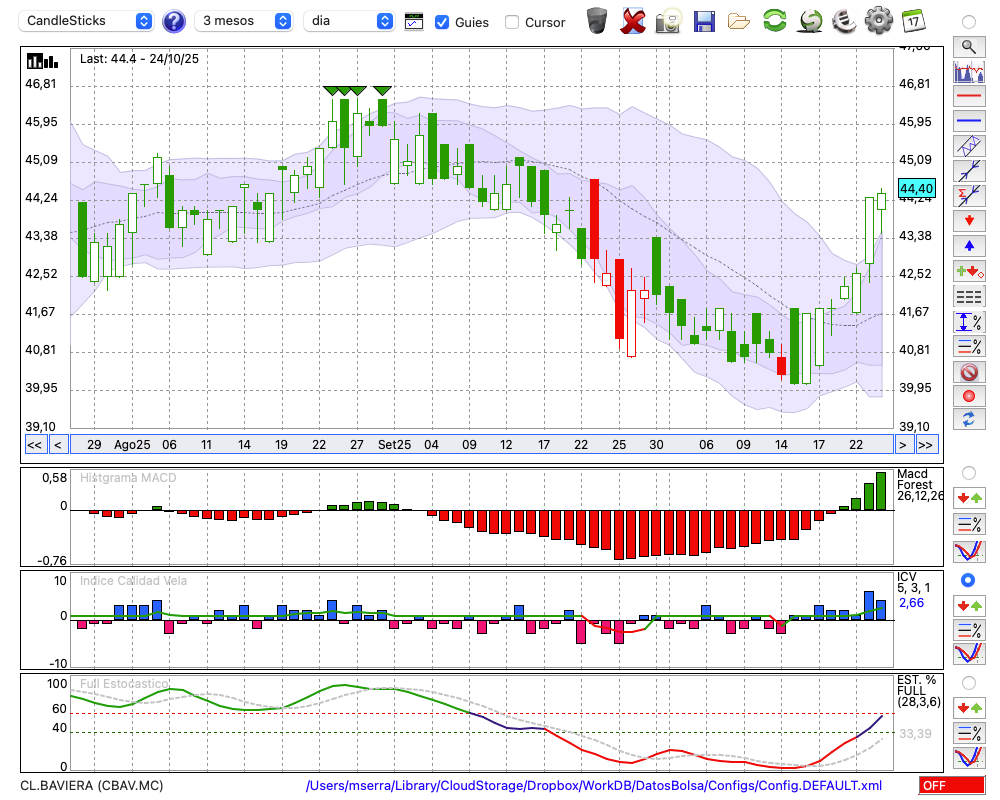Click the MACD panel oscillator curve button
The image size is (1000, 800).
(969, 551)
